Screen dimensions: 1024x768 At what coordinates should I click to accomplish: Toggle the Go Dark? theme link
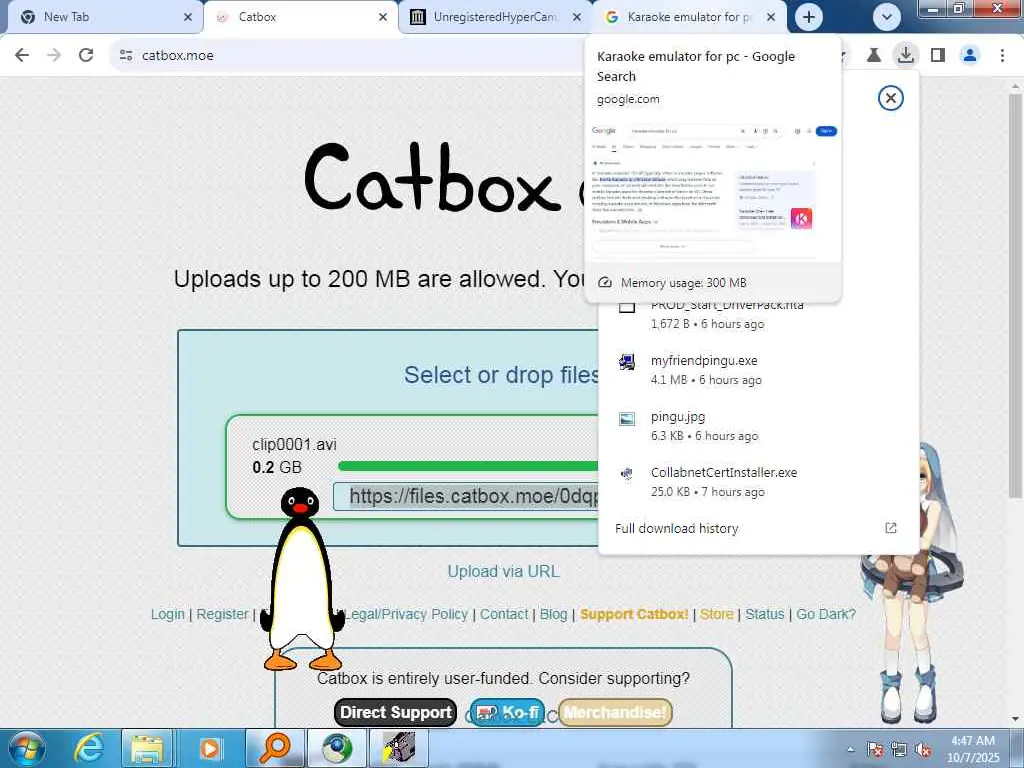(x=826, y=615)
